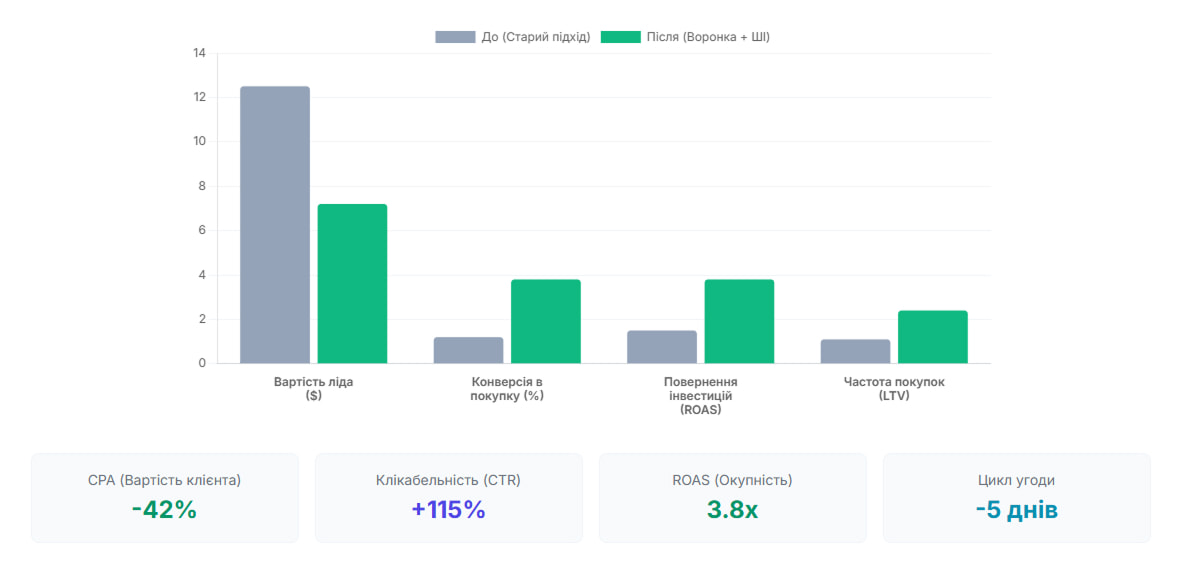Open the CTR card showing +115%
The height and width of the screenshot is (573, 1179).
tap(448, 498)
